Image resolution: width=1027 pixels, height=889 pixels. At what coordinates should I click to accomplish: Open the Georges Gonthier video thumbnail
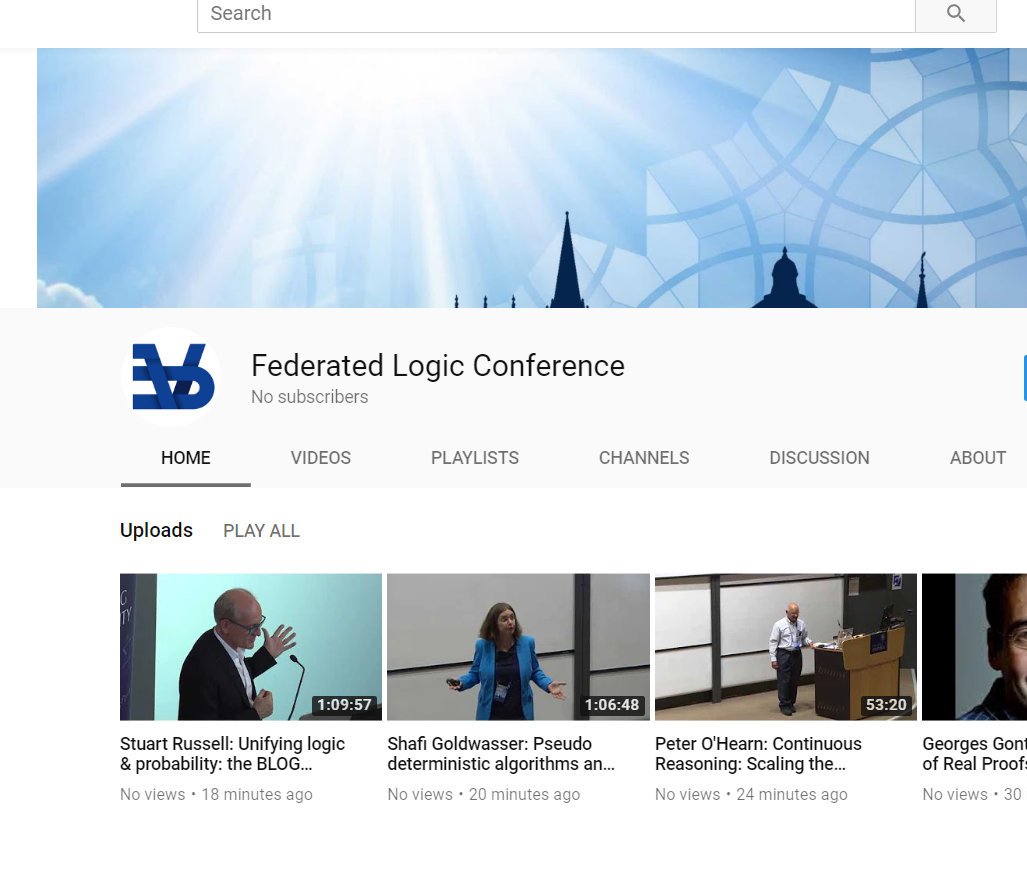(974, 646)
